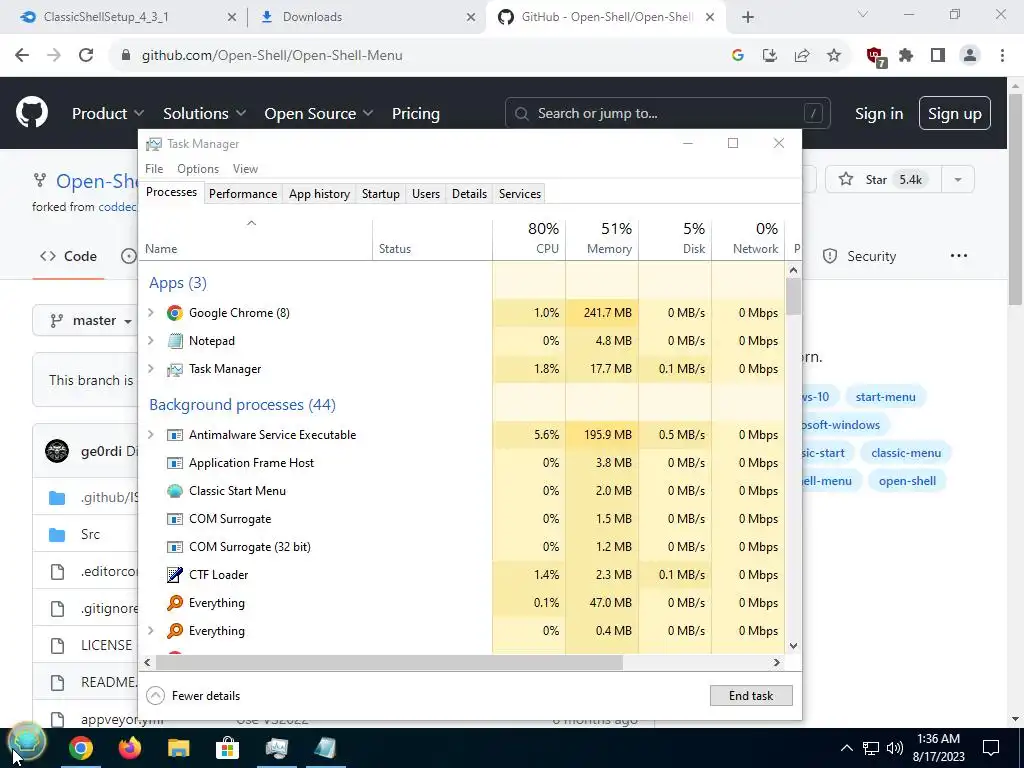Open the Security tab in GitHub repo
This screenshot has height=768, width=1024.
tap(859, 256)
